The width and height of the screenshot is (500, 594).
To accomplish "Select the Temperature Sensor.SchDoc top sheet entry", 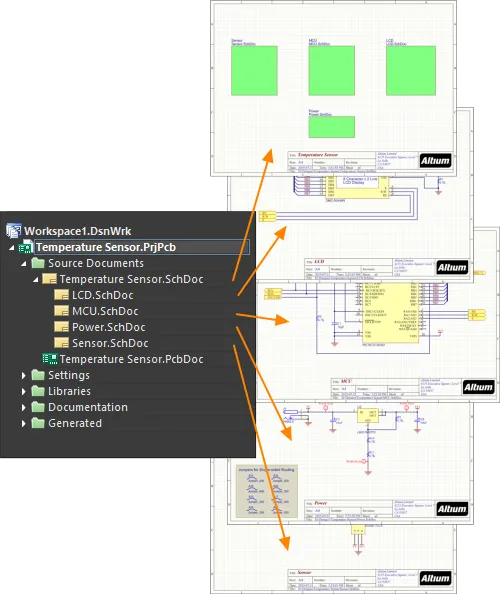I will click(131, 279).
